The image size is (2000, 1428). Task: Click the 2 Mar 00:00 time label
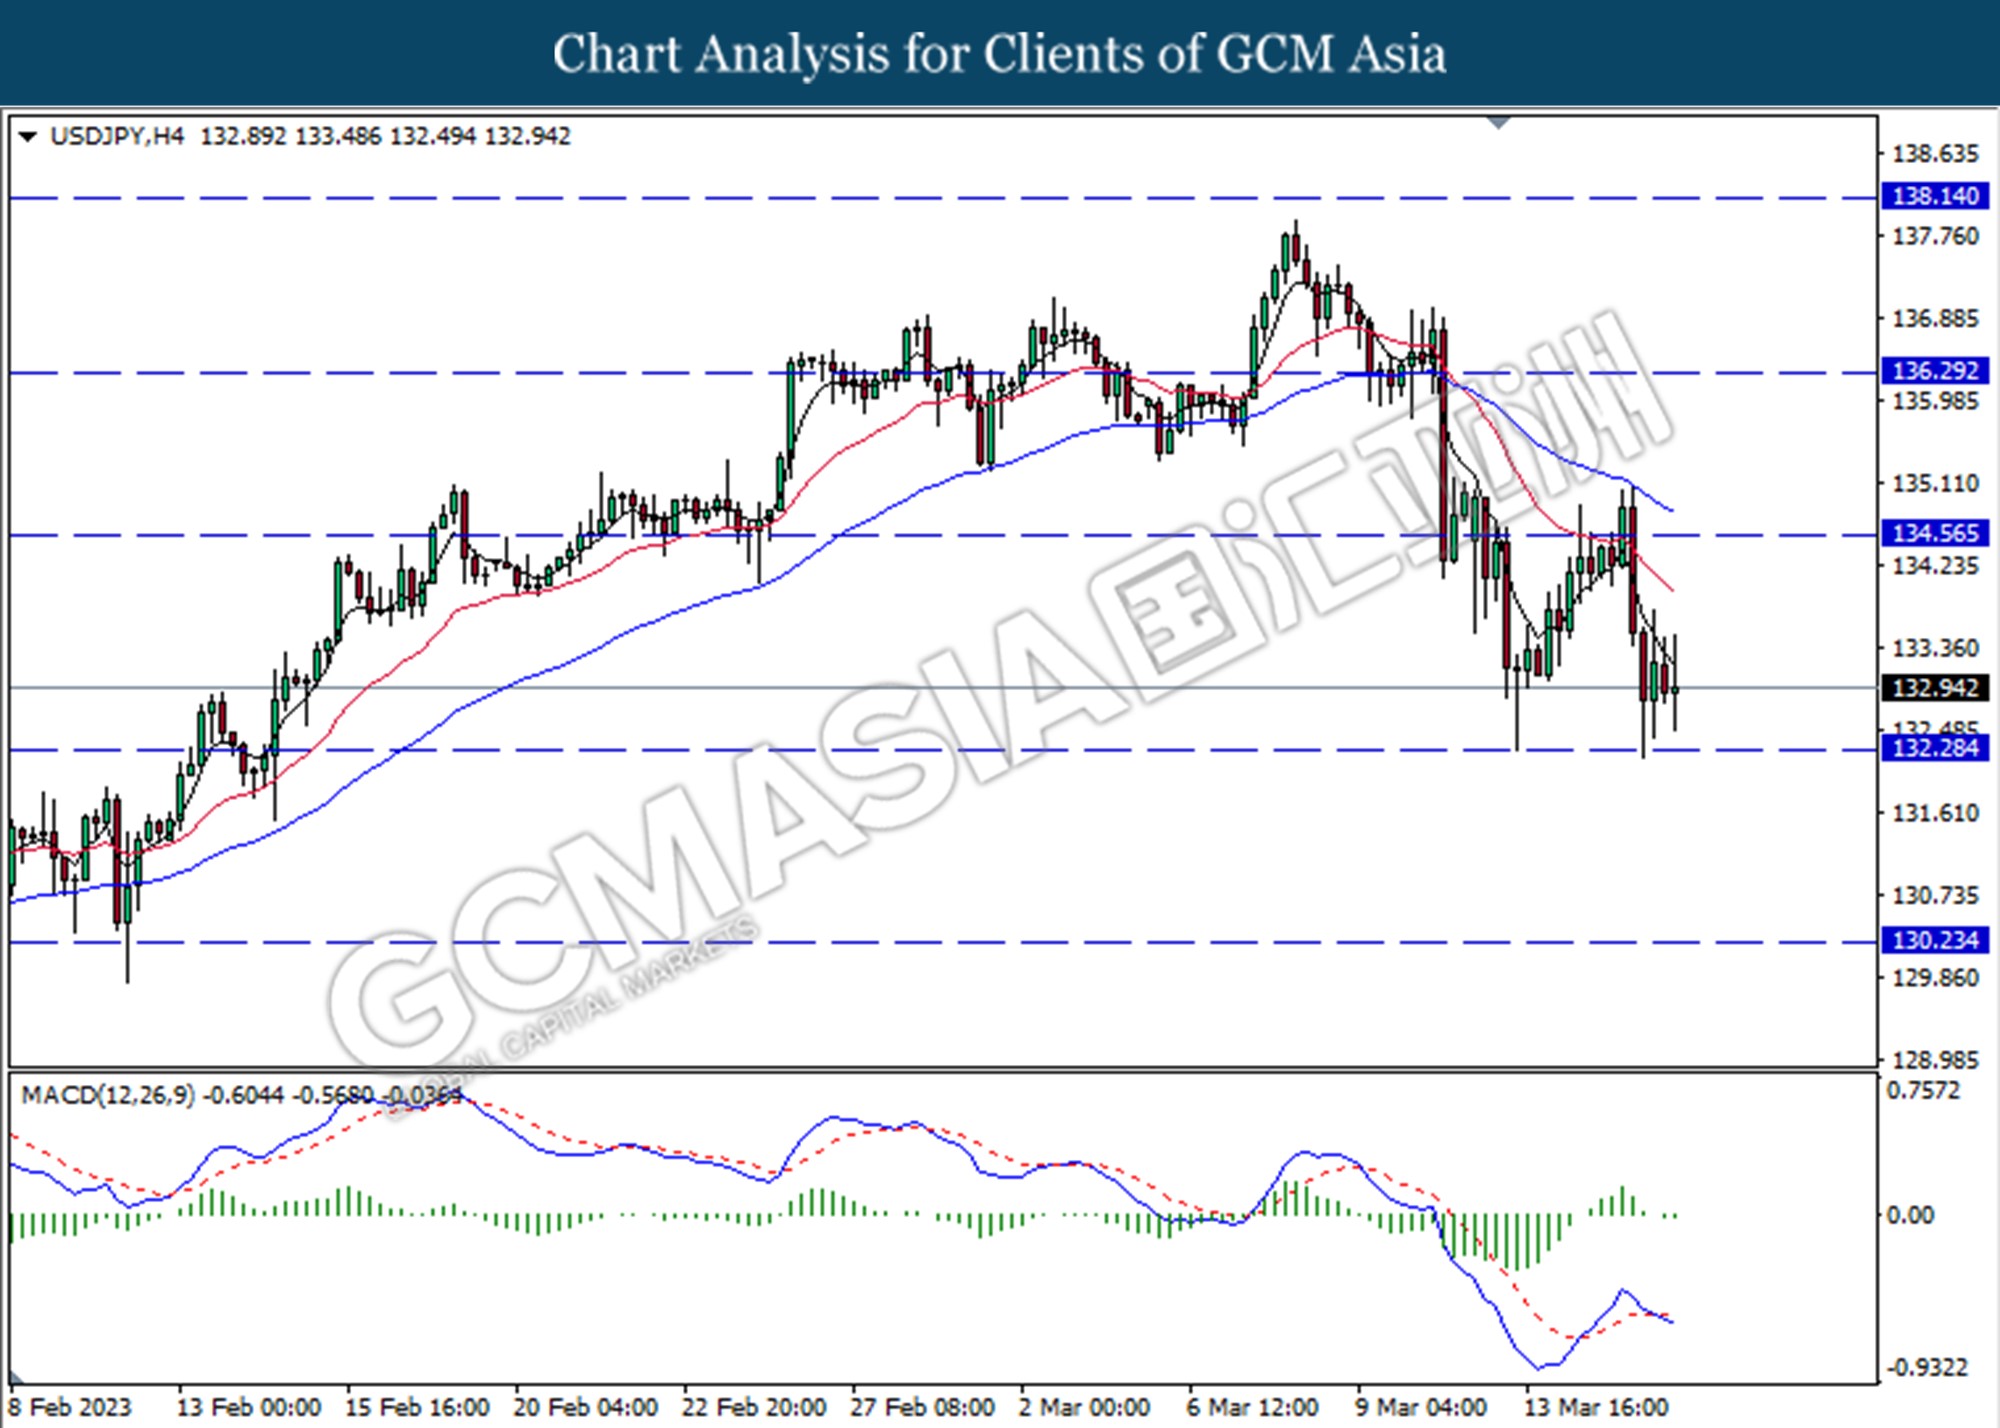click(1085, 1407)
